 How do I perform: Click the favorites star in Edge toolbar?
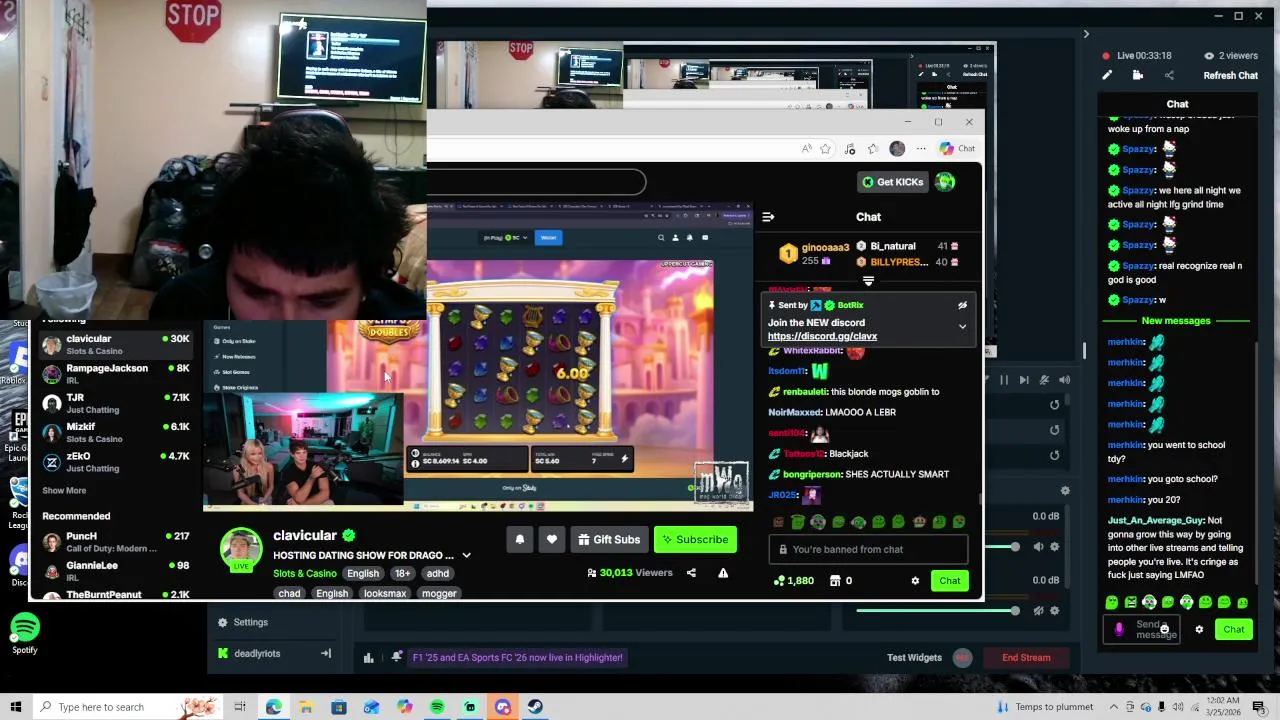point(825,149)
